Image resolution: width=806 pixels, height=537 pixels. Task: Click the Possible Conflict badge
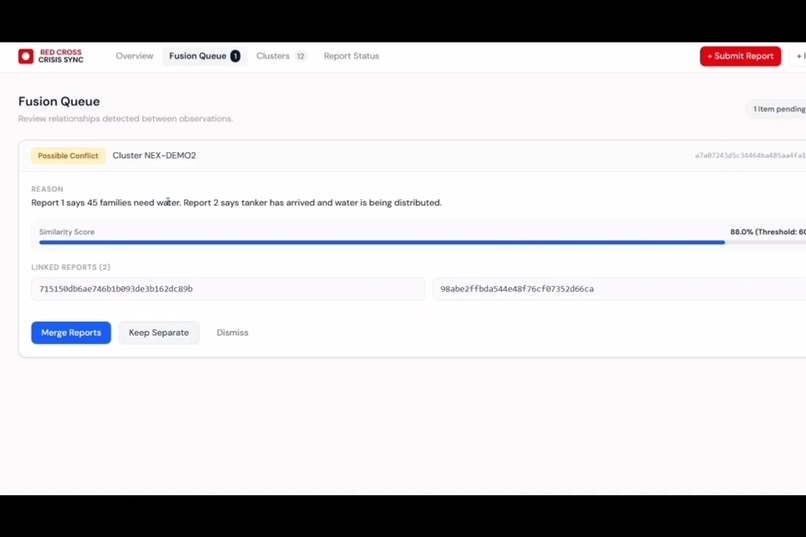pyautogui.click(x=68, y=156)
